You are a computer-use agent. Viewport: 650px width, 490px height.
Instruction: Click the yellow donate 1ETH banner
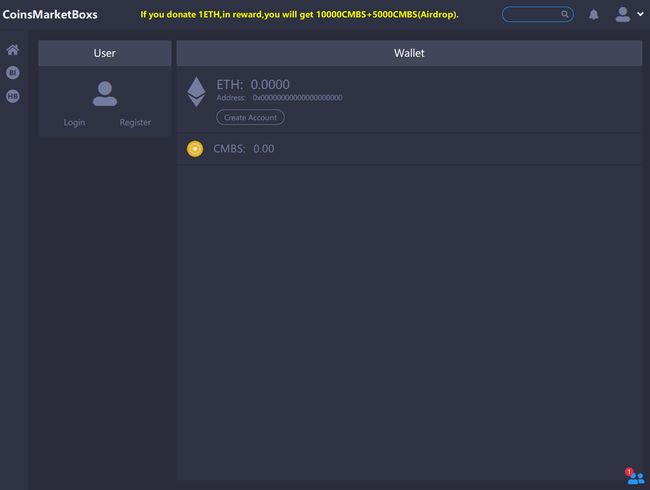[299, 15]
